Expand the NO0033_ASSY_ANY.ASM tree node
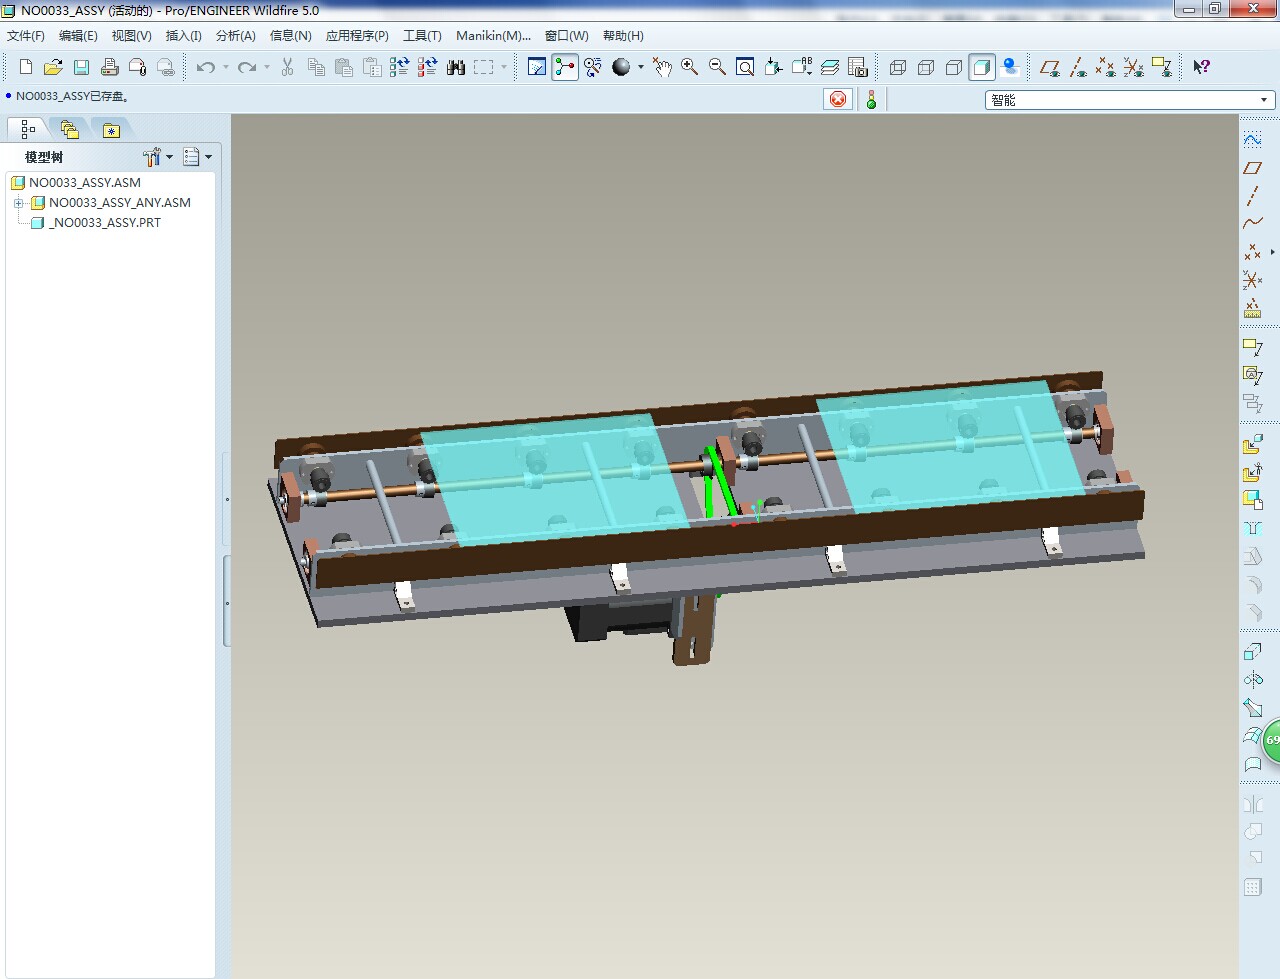1280x979 pixels. coord(18,203)
